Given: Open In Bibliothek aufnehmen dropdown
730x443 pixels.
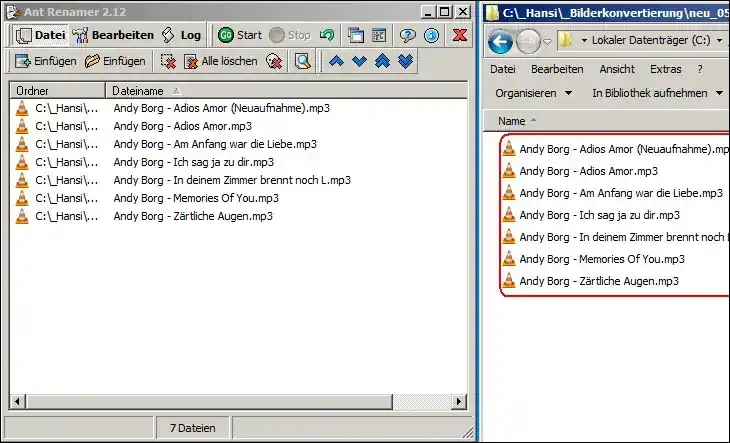Looking at the screenshot, I should [657, 93].
